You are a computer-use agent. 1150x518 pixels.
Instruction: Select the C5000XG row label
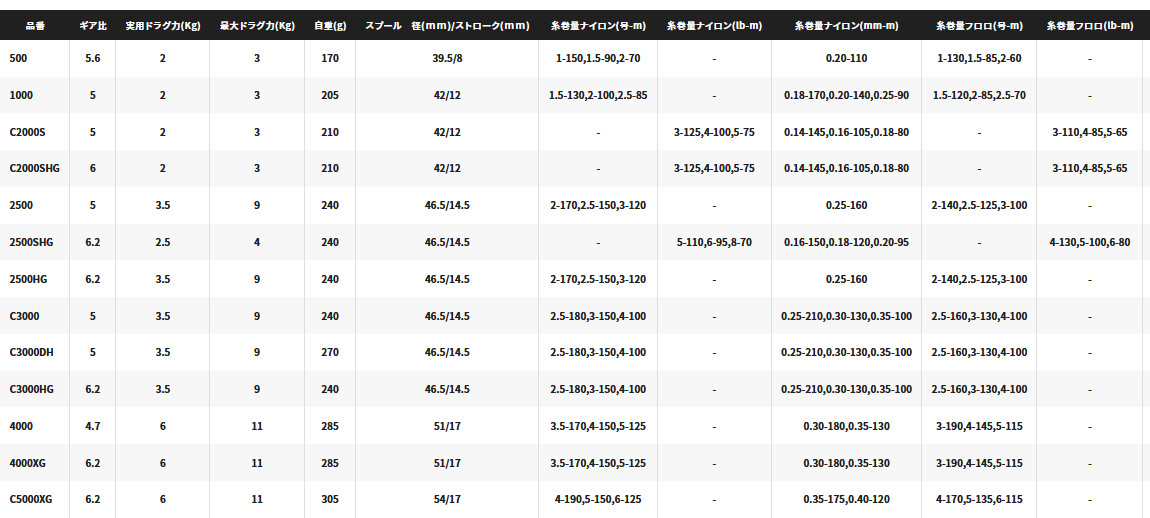point(31,499)
